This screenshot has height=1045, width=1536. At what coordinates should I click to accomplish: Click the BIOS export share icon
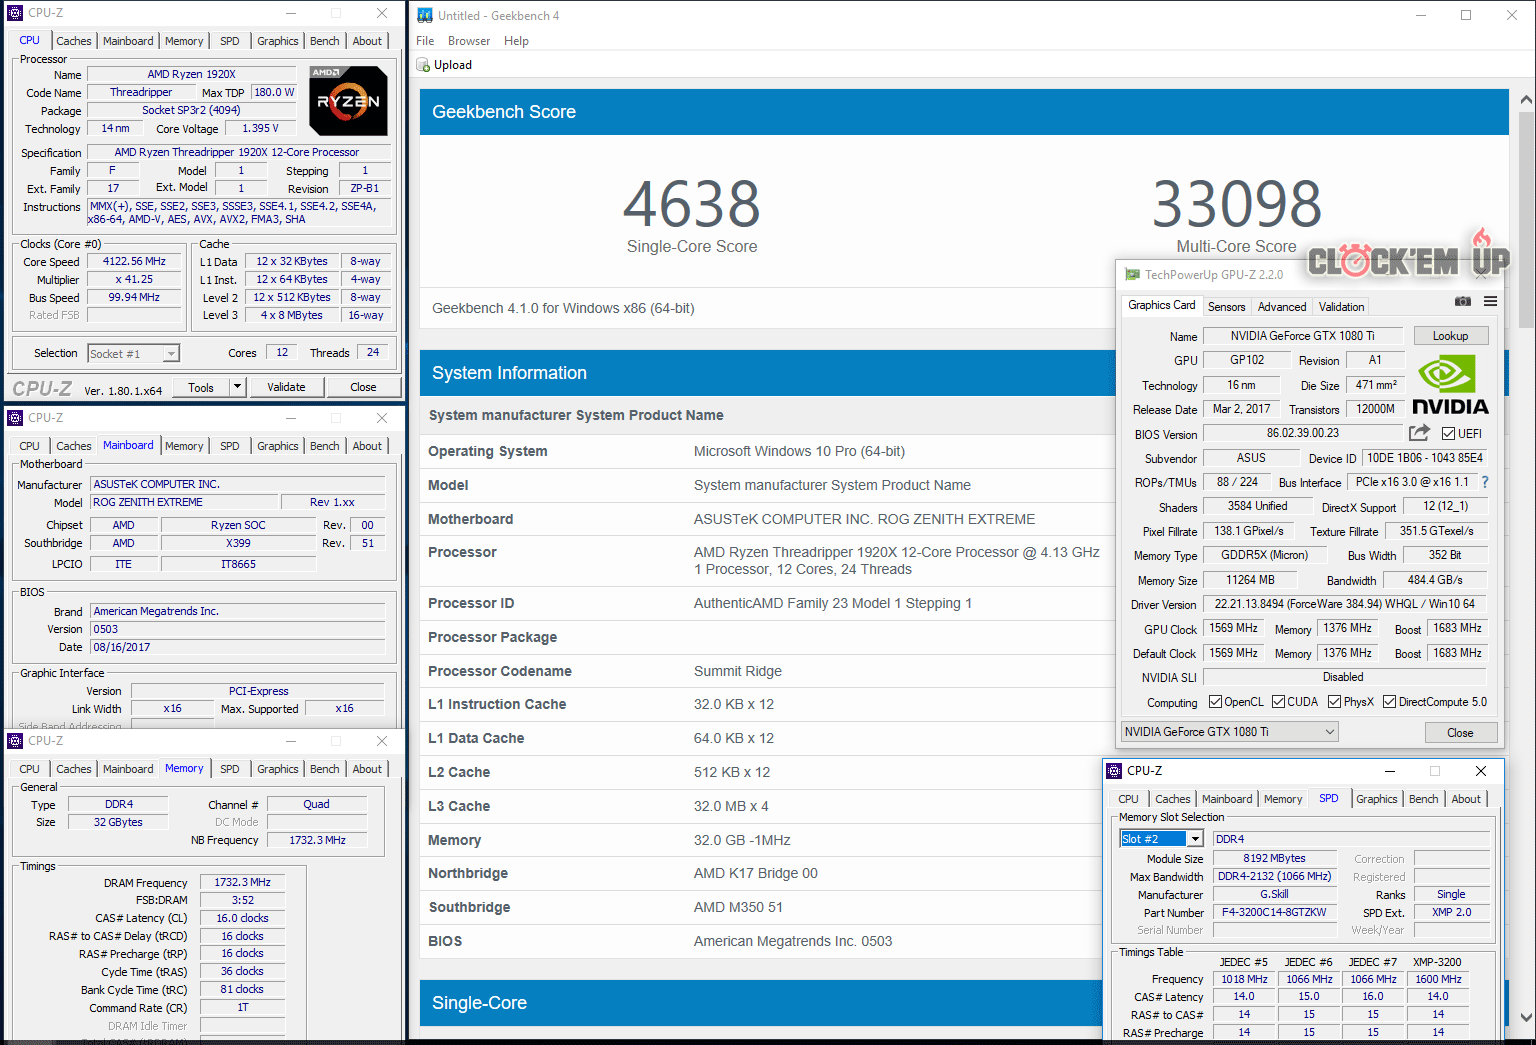pos(1419,433)
